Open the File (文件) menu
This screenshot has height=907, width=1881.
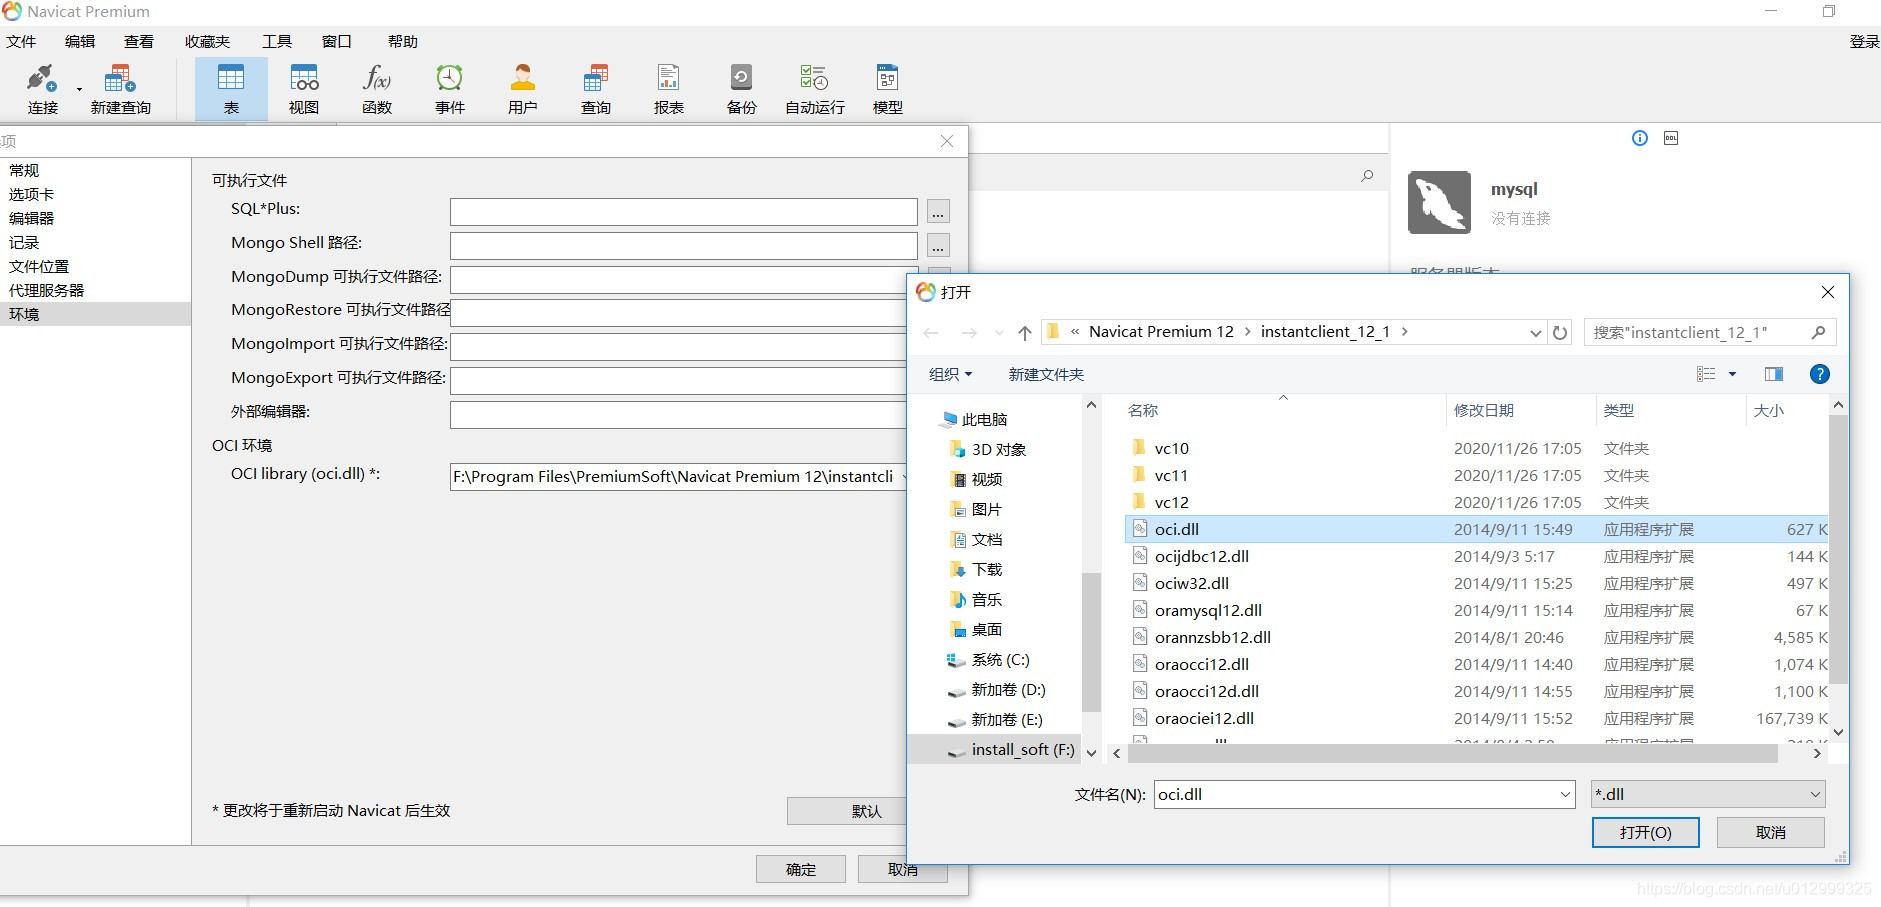point(21,41)
